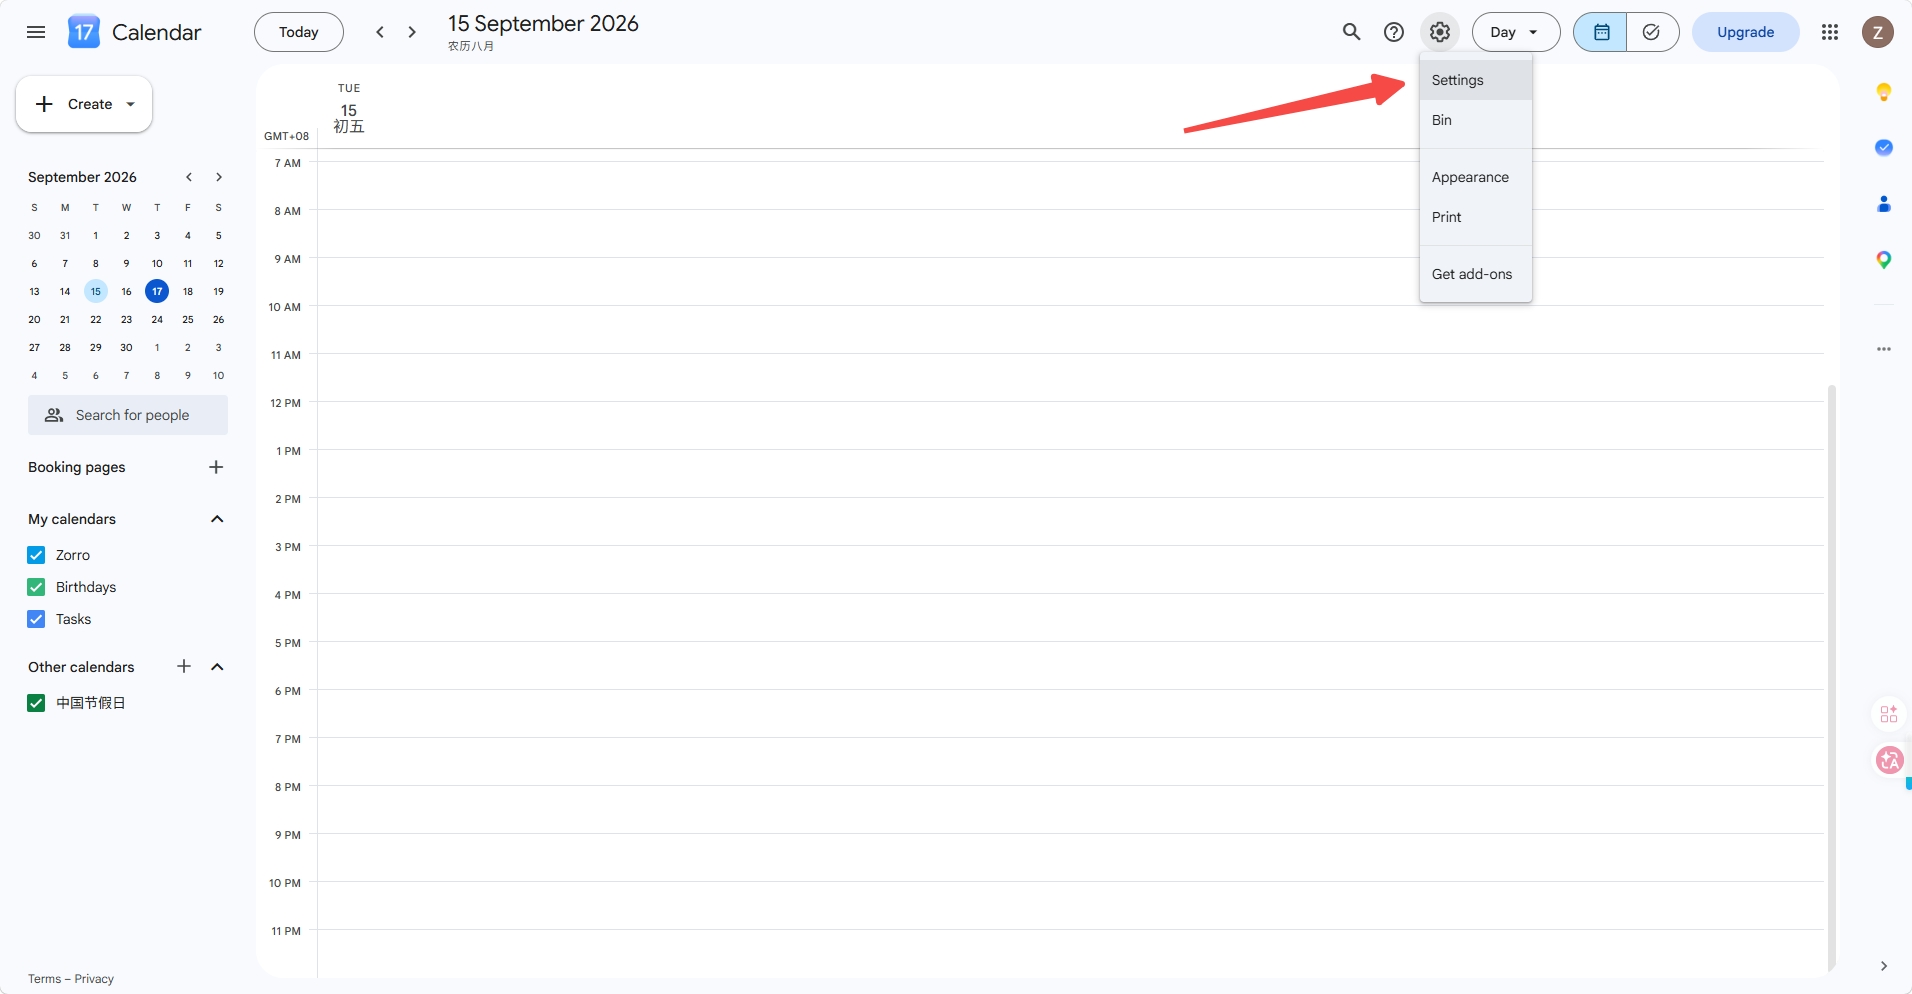
Task: Previous month arrow in mini calendar
Action: pos(188,177)
